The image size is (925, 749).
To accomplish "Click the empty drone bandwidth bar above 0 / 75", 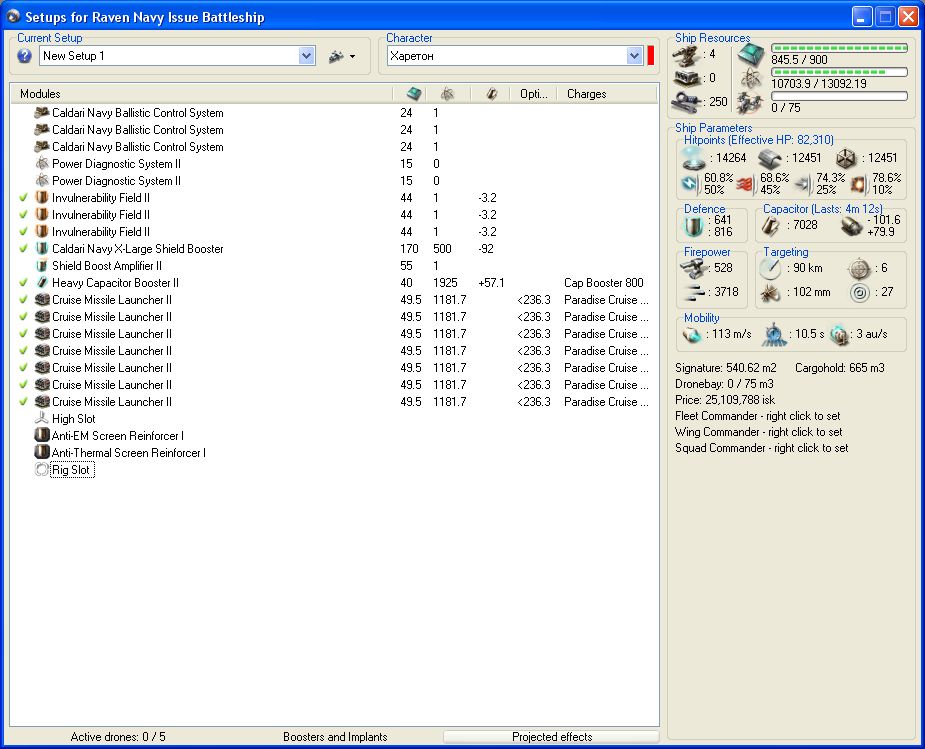I will [839, 96].
